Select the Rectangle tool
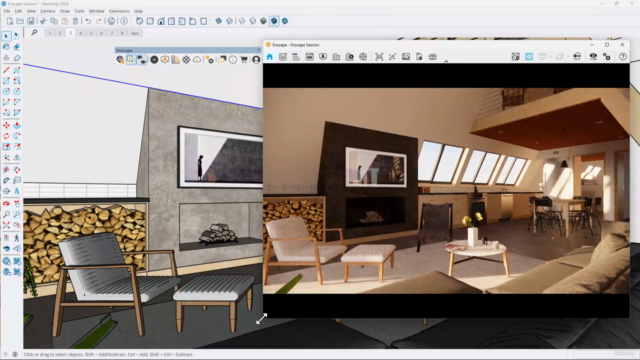This screenshot has width=640, height=360. point(6,81)
